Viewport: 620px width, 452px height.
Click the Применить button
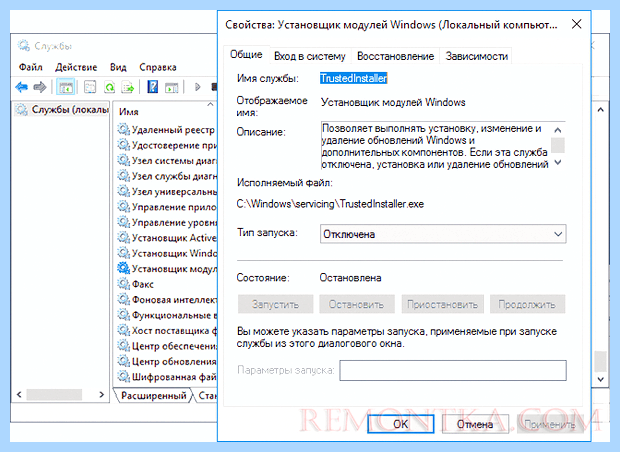(x=550, y=424)
